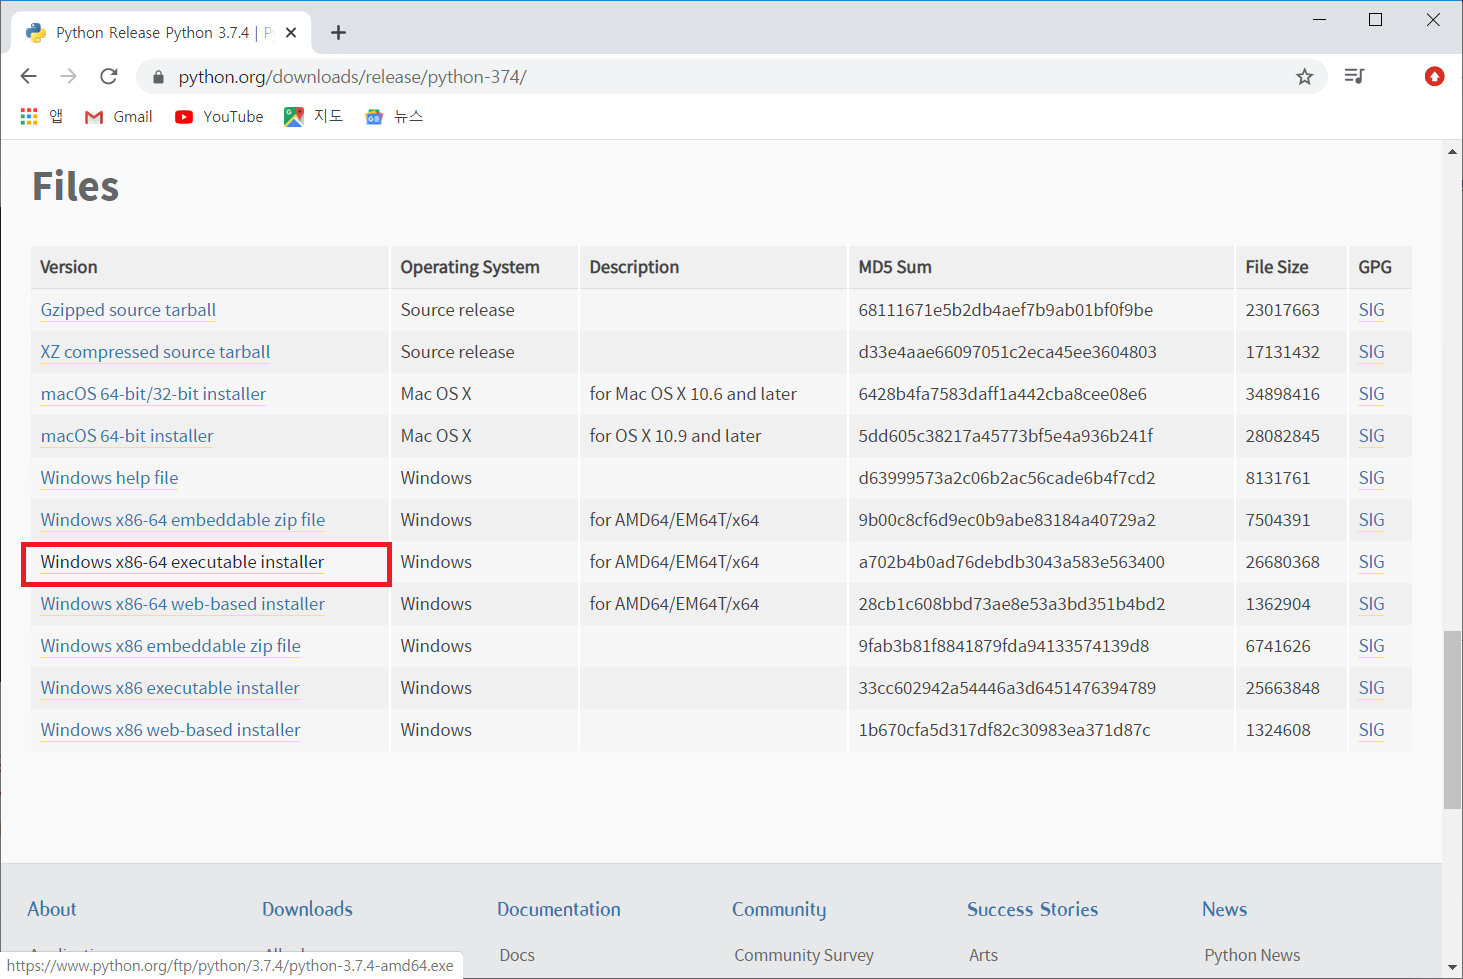
Task: Open the Community Survey footer link
Action: tap(804, 955)
